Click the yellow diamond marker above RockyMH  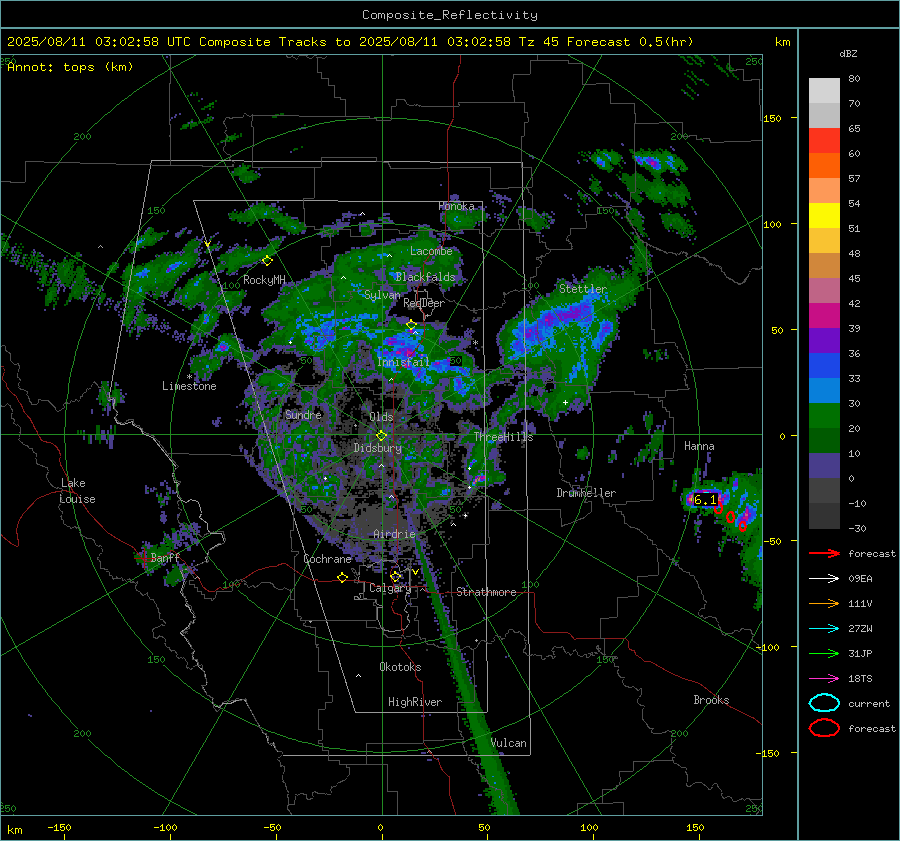(267, 261)
